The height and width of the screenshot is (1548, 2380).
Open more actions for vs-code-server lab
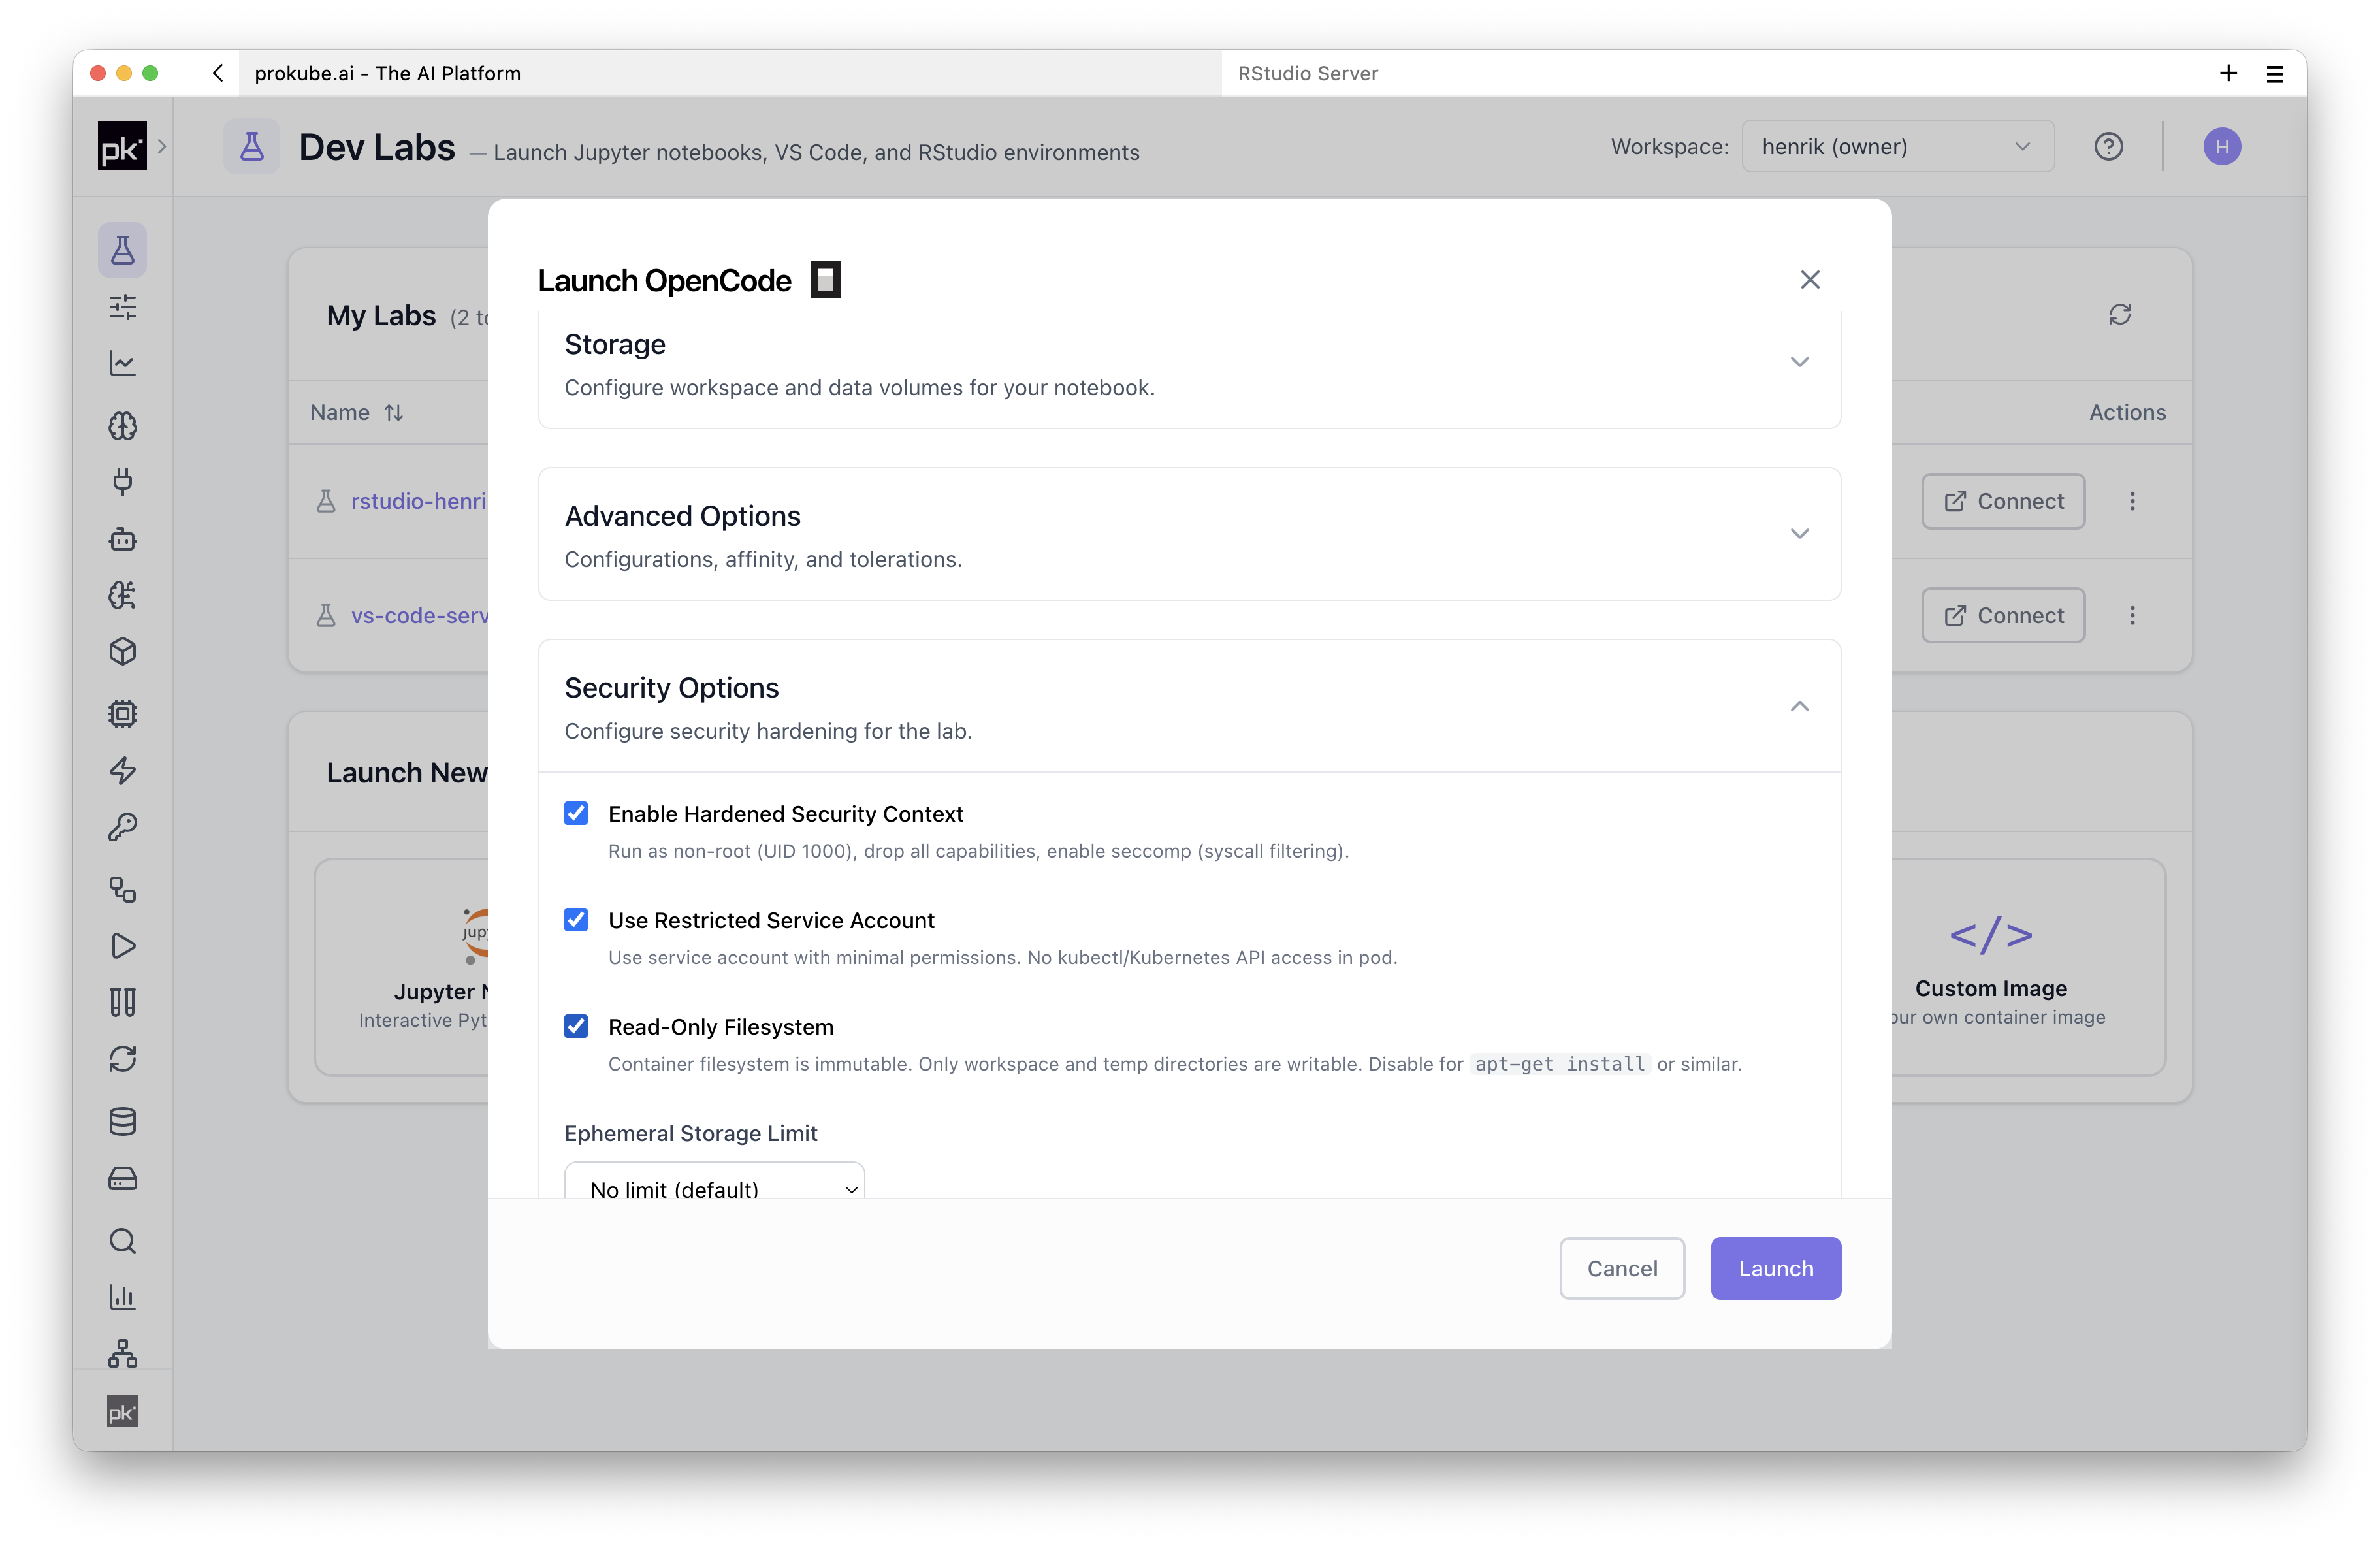2132,615
